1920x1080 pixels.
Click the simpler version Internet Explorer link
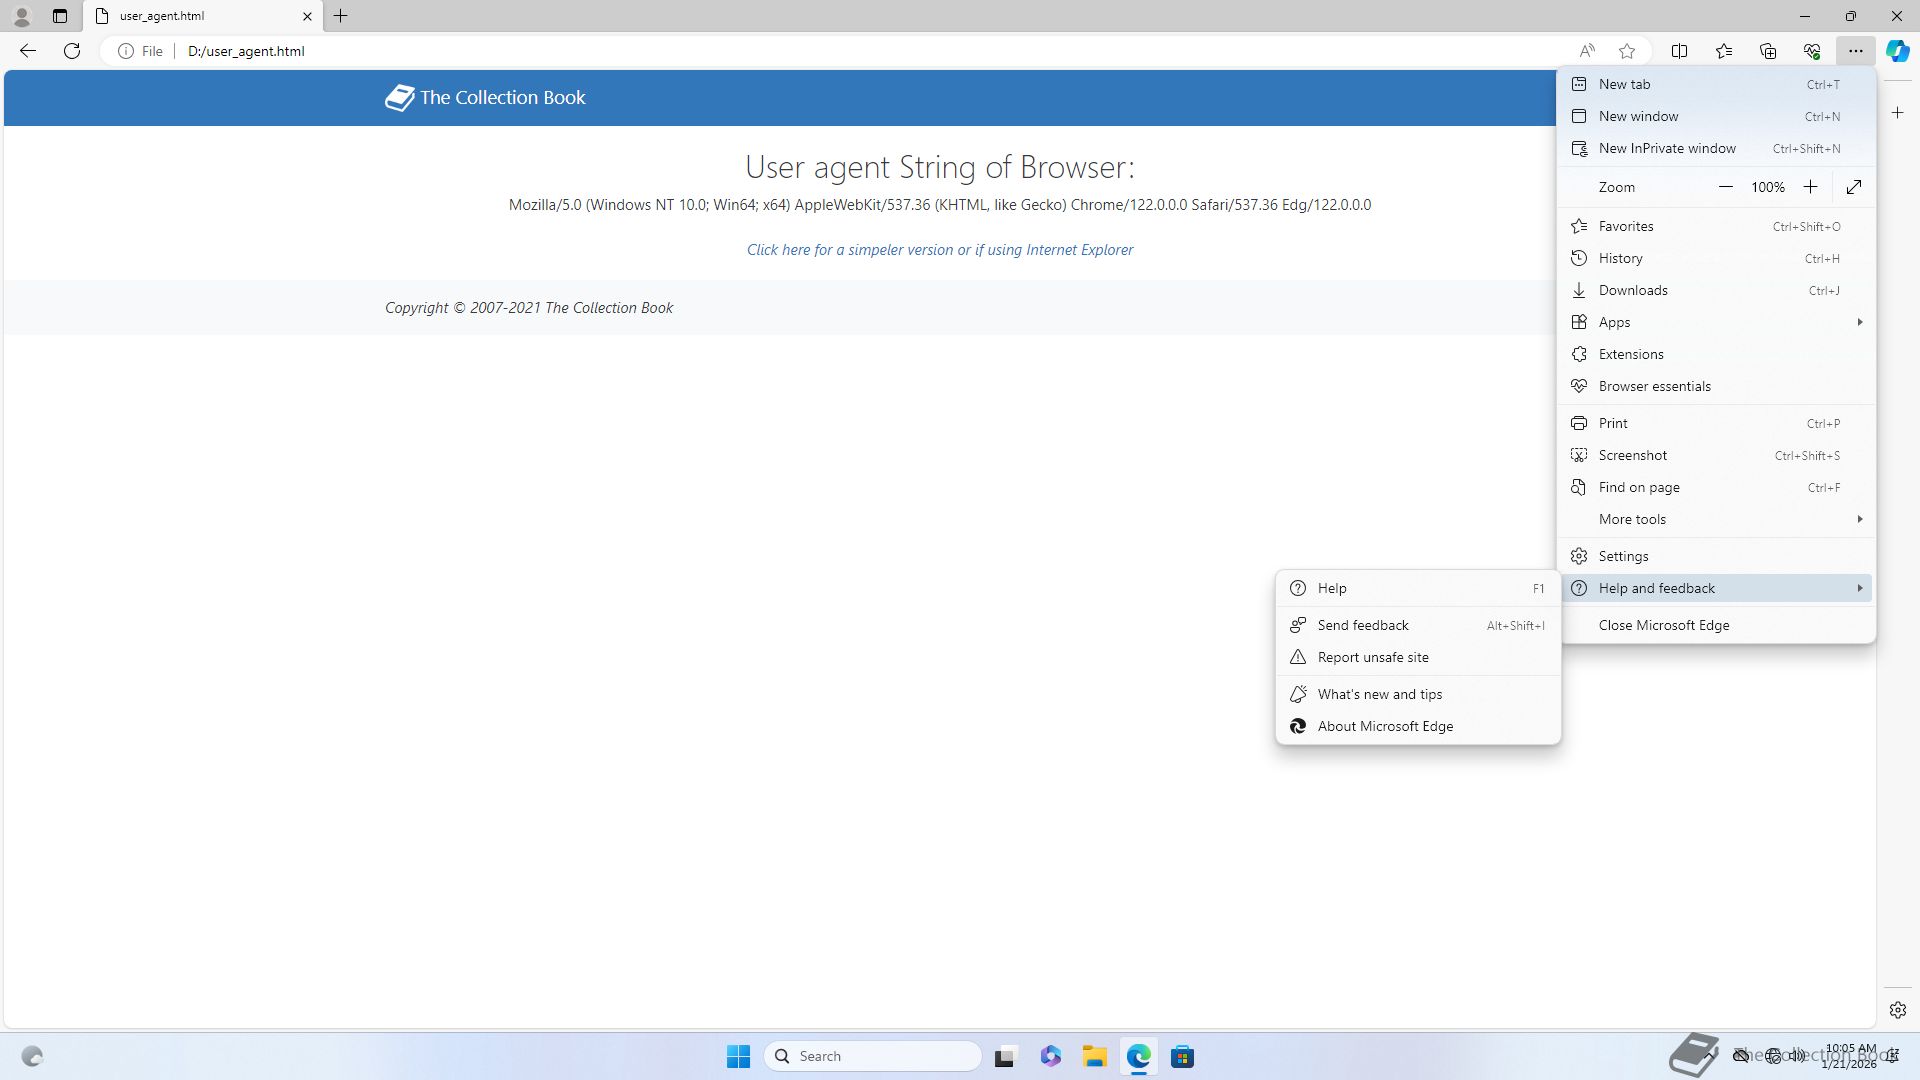coord(939,250)
